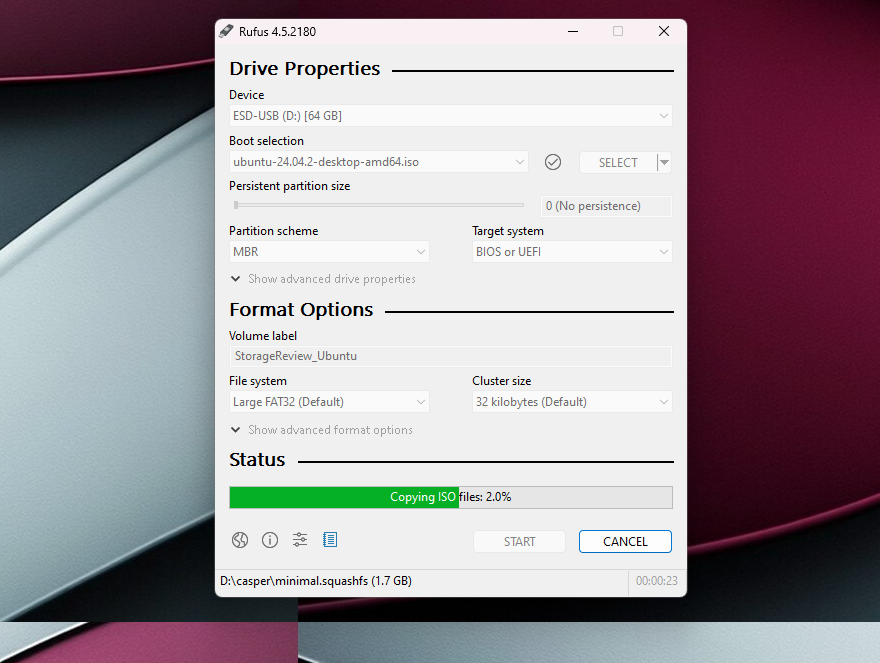This screenshot has width=880, height=663.
Task: Click the Cluster size label
Action: click(502, 381)
